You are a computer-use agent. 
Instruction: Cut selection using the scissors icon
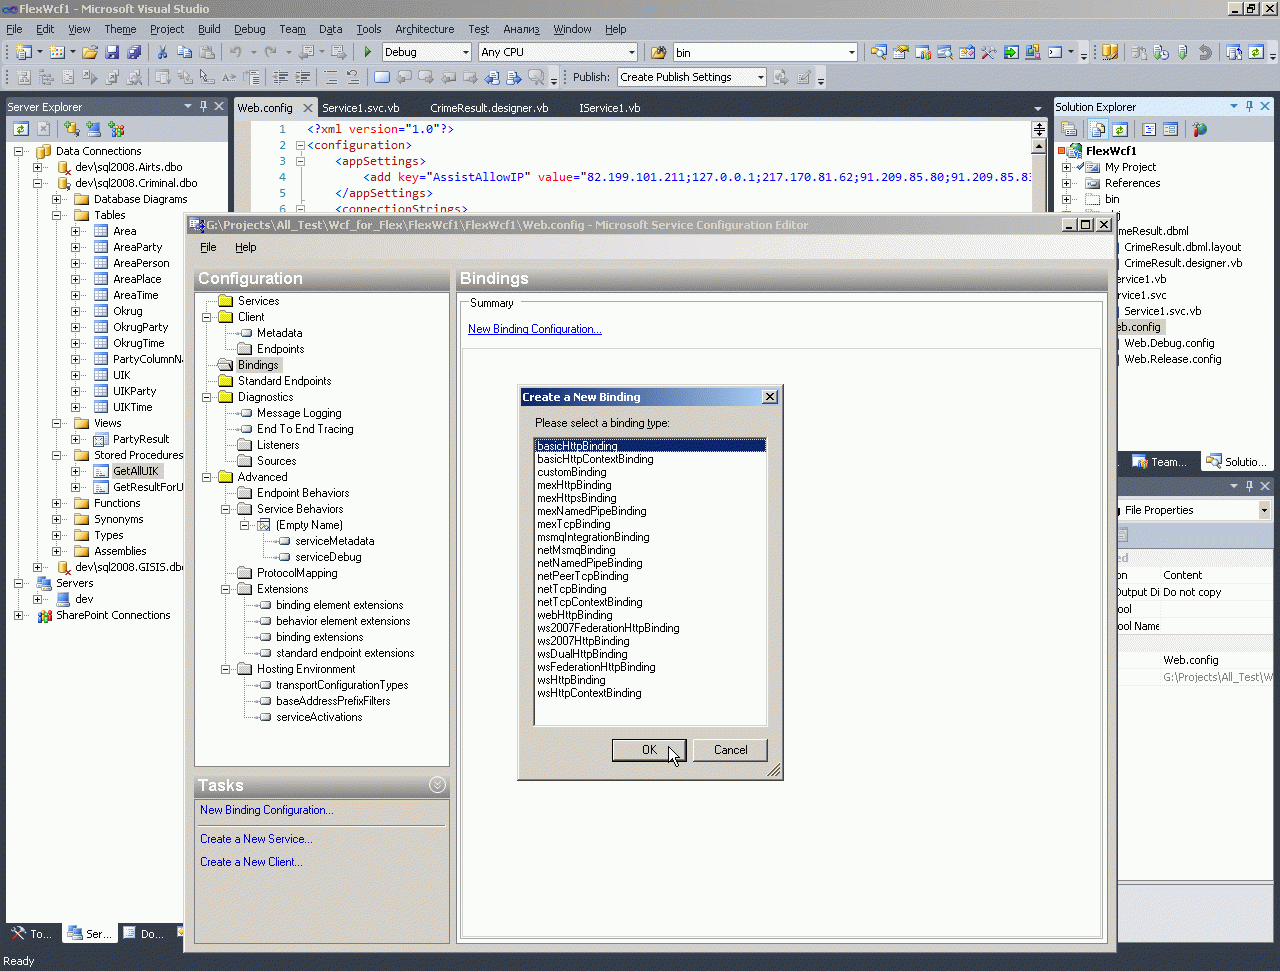pos(162,52)
